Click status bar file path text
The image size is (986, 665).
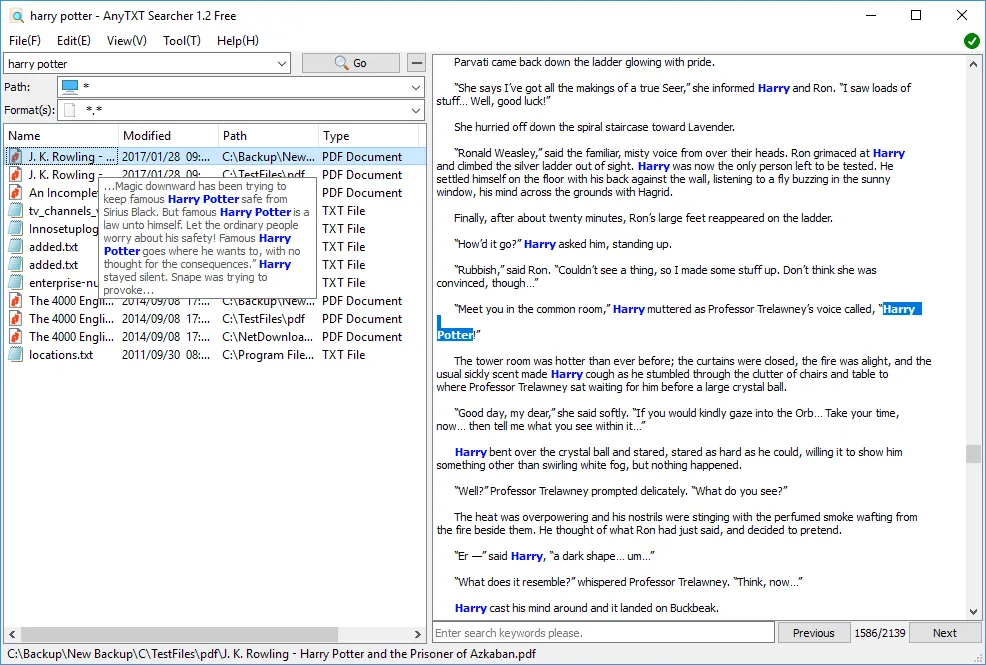(x=272, y=654)
